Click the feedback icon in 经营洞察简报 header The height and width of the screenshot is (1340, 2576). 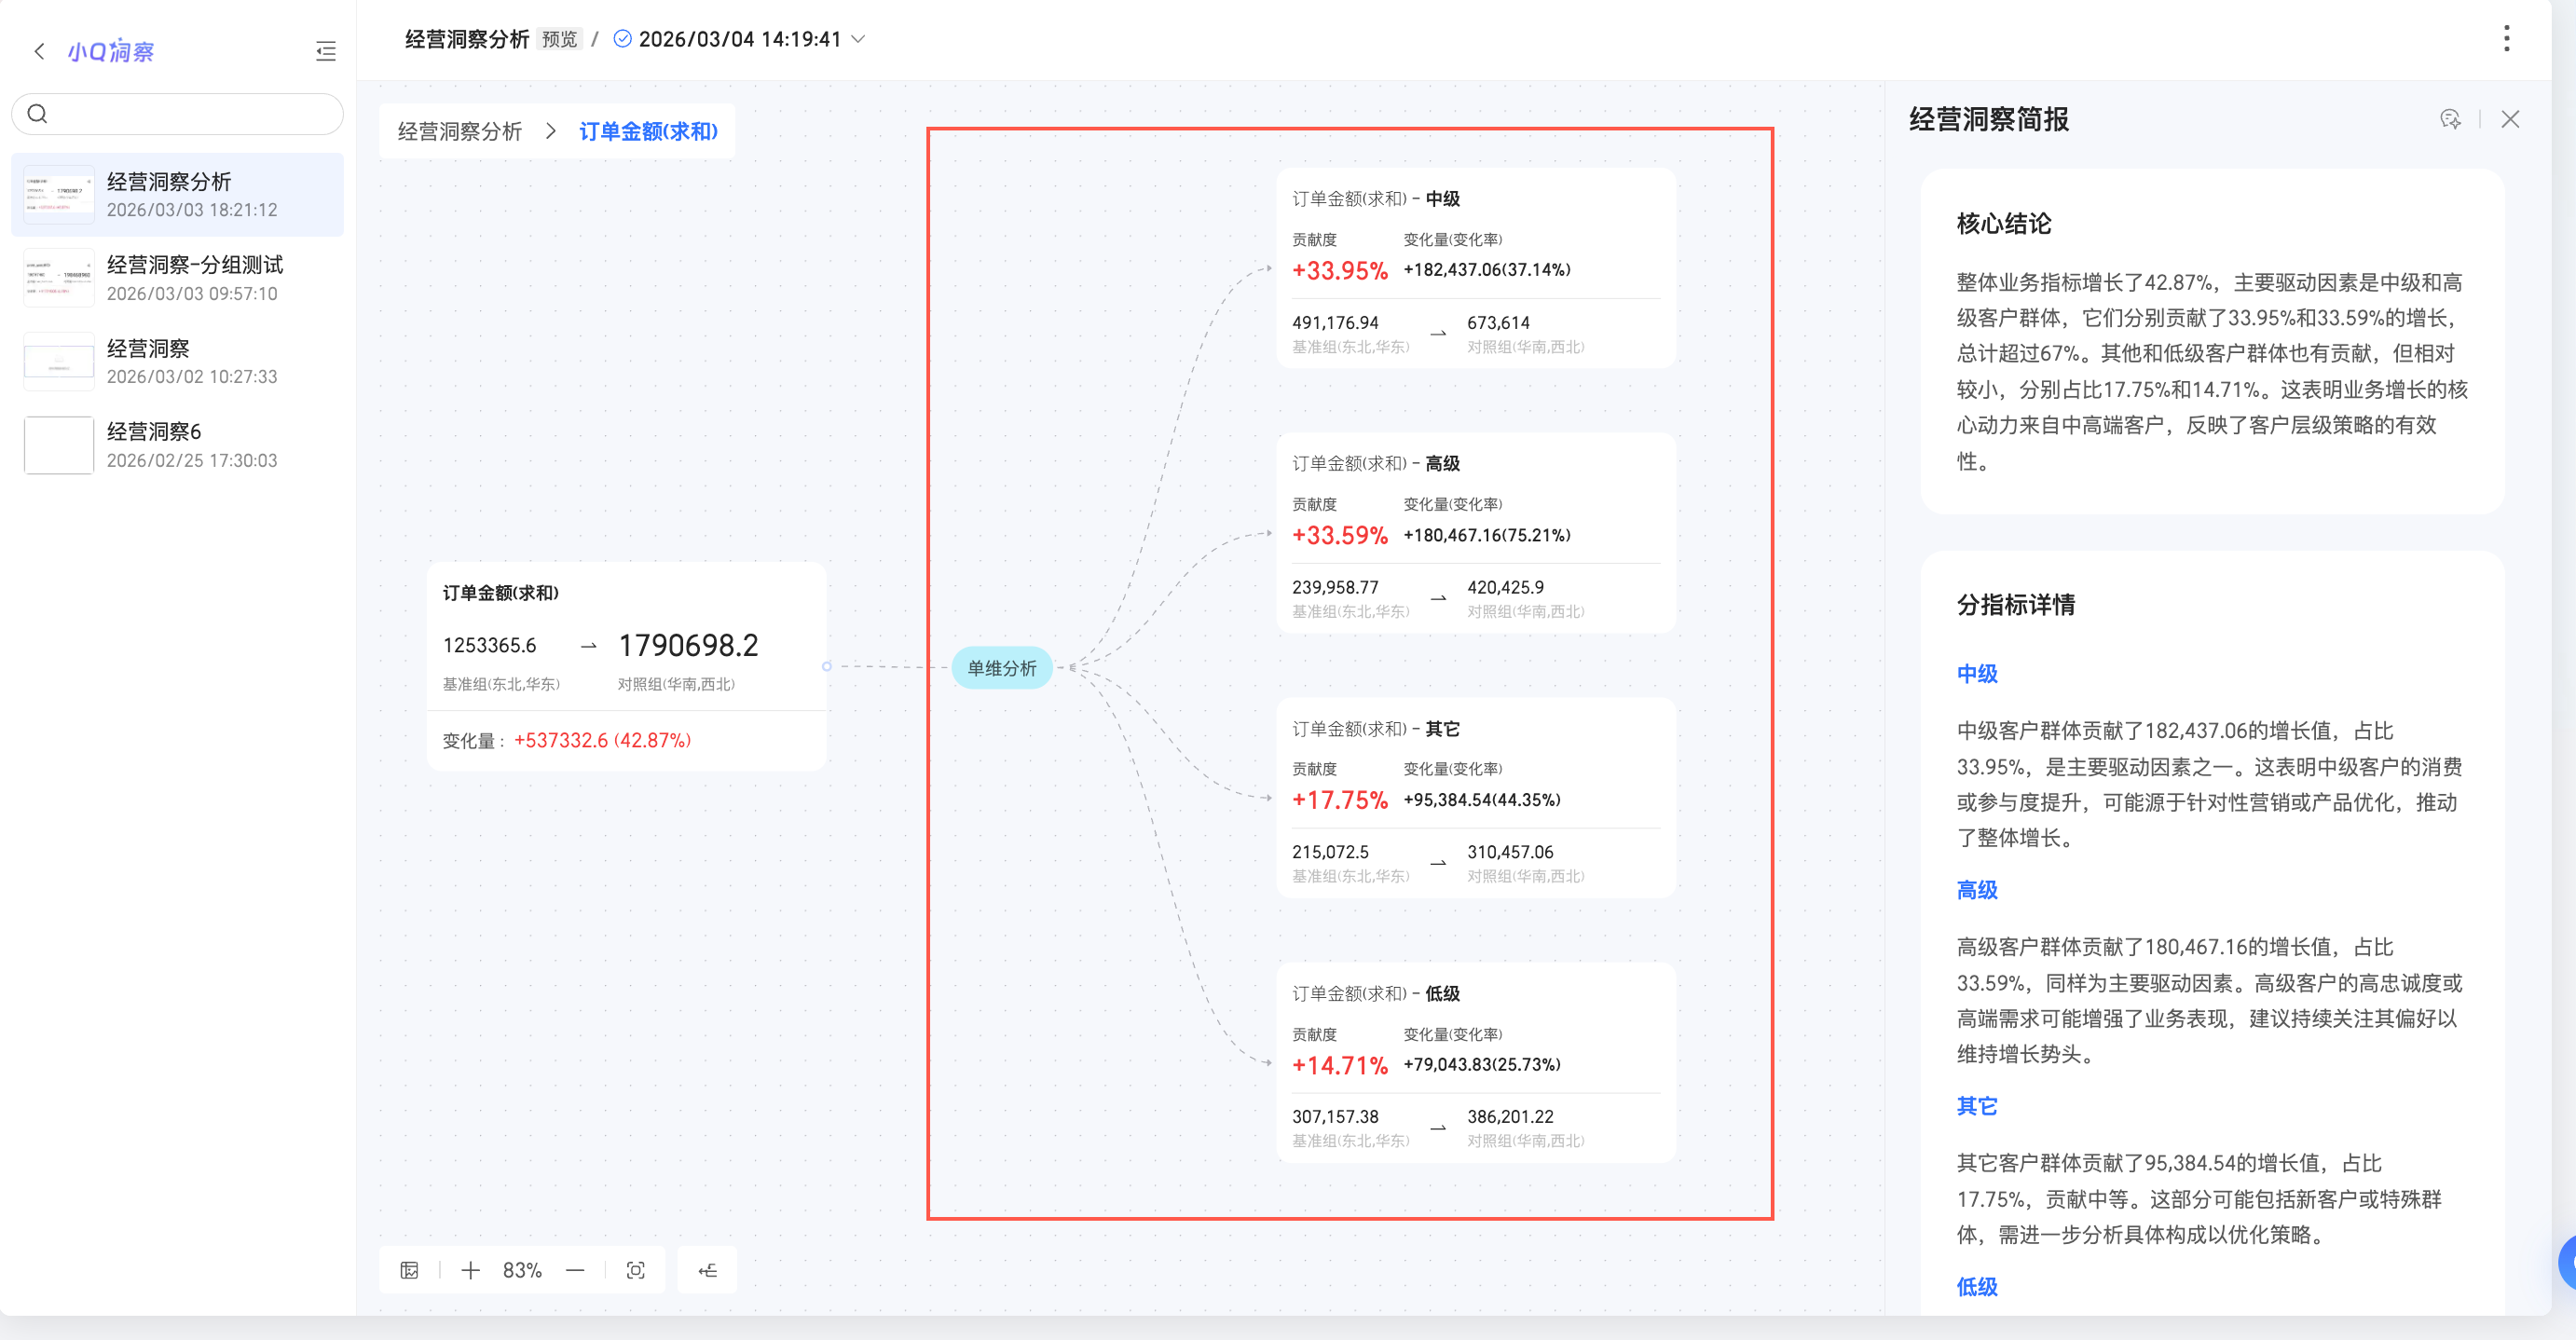pyautogui.click(x=2449, y=119)
